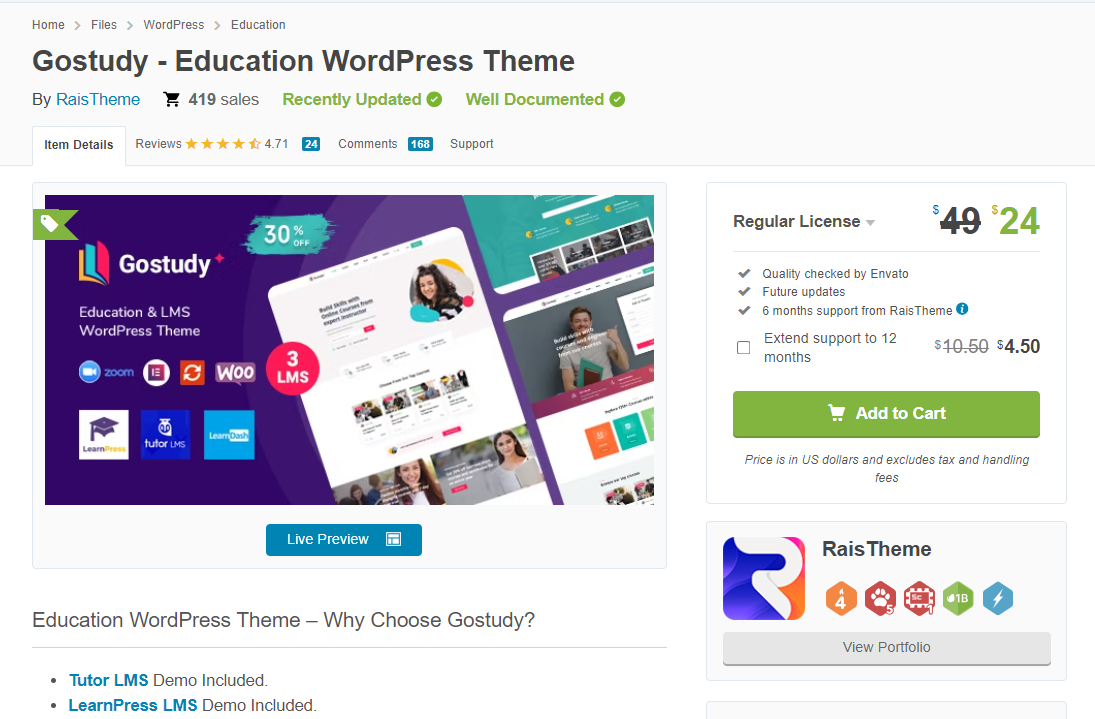1095x719 pixels.
Task: Click the green checkmark beside Well Documented
Action: click(617, 99)
